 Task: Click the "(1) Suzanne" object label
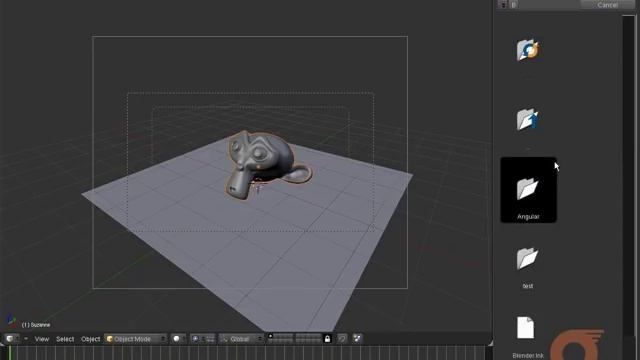click(x=36, y=325)
